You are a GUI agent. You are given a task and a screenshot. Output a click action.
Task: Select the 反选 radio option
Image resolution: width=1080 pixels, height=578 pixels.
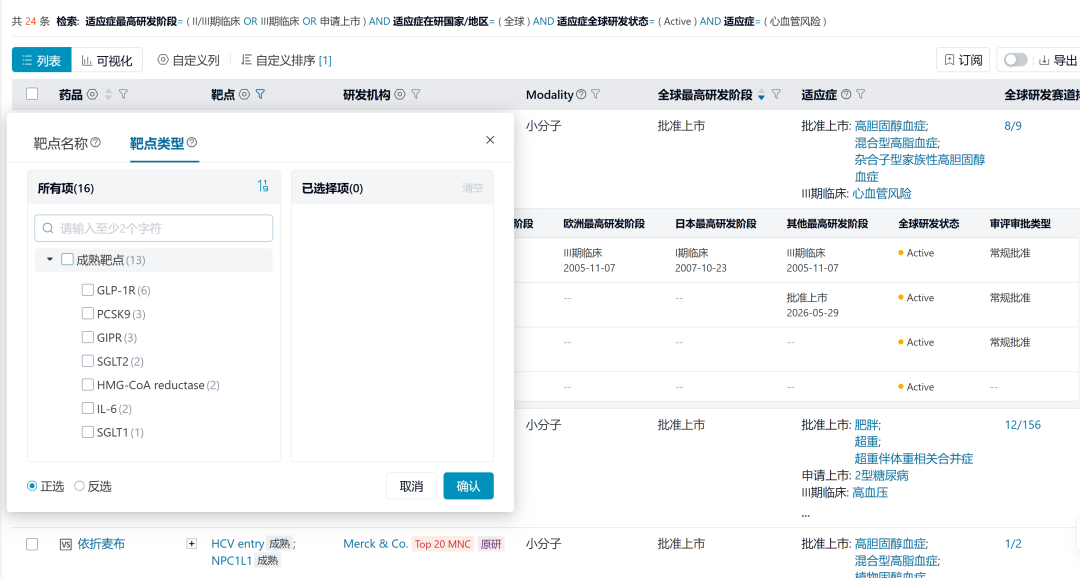tap(79, 486)
